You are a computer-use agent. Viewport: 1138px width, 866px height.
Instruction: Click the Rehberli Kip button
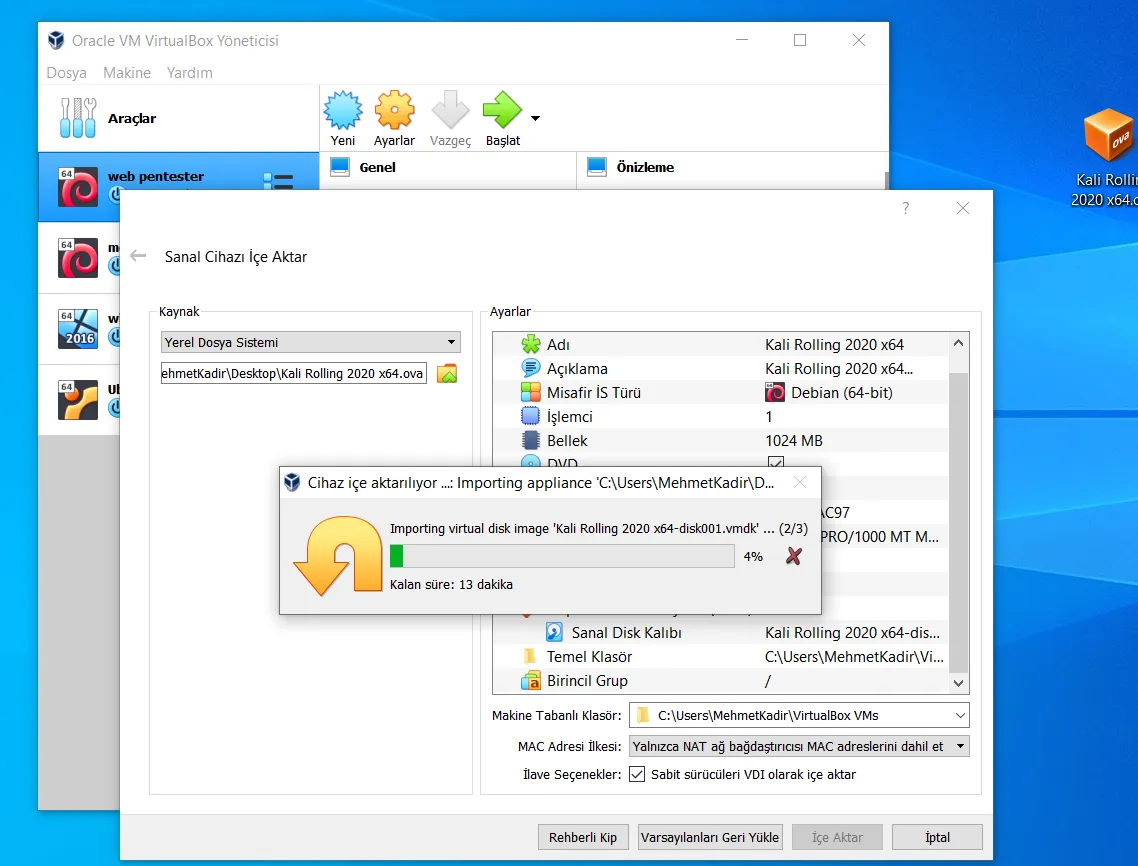(583, 837)
